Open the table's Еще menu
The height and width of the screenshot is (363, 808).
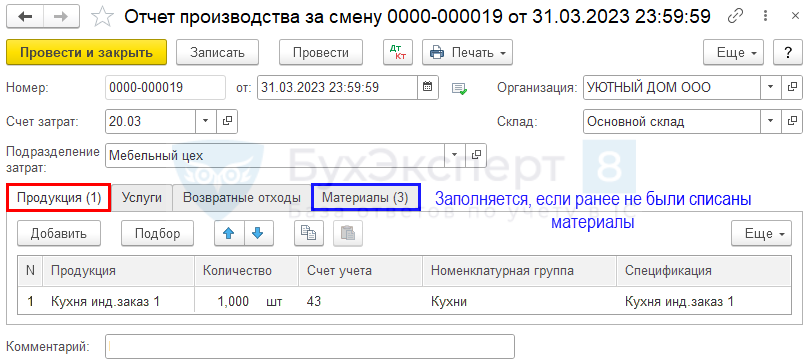[x=761, y=234]
